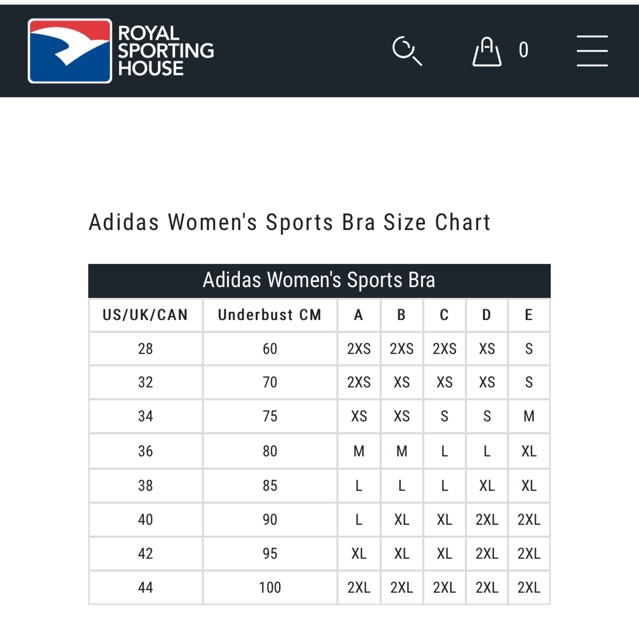Select the size 44 band cell
This screenshot has height=640, width=639.
[x=145, y=587]
